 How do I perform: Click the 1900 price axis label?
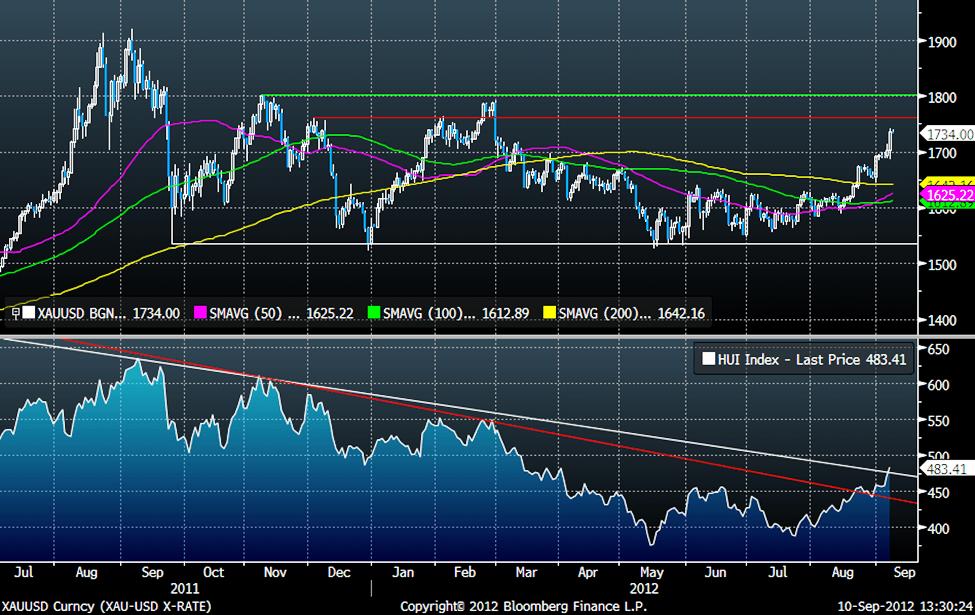[x=941, y=42]
